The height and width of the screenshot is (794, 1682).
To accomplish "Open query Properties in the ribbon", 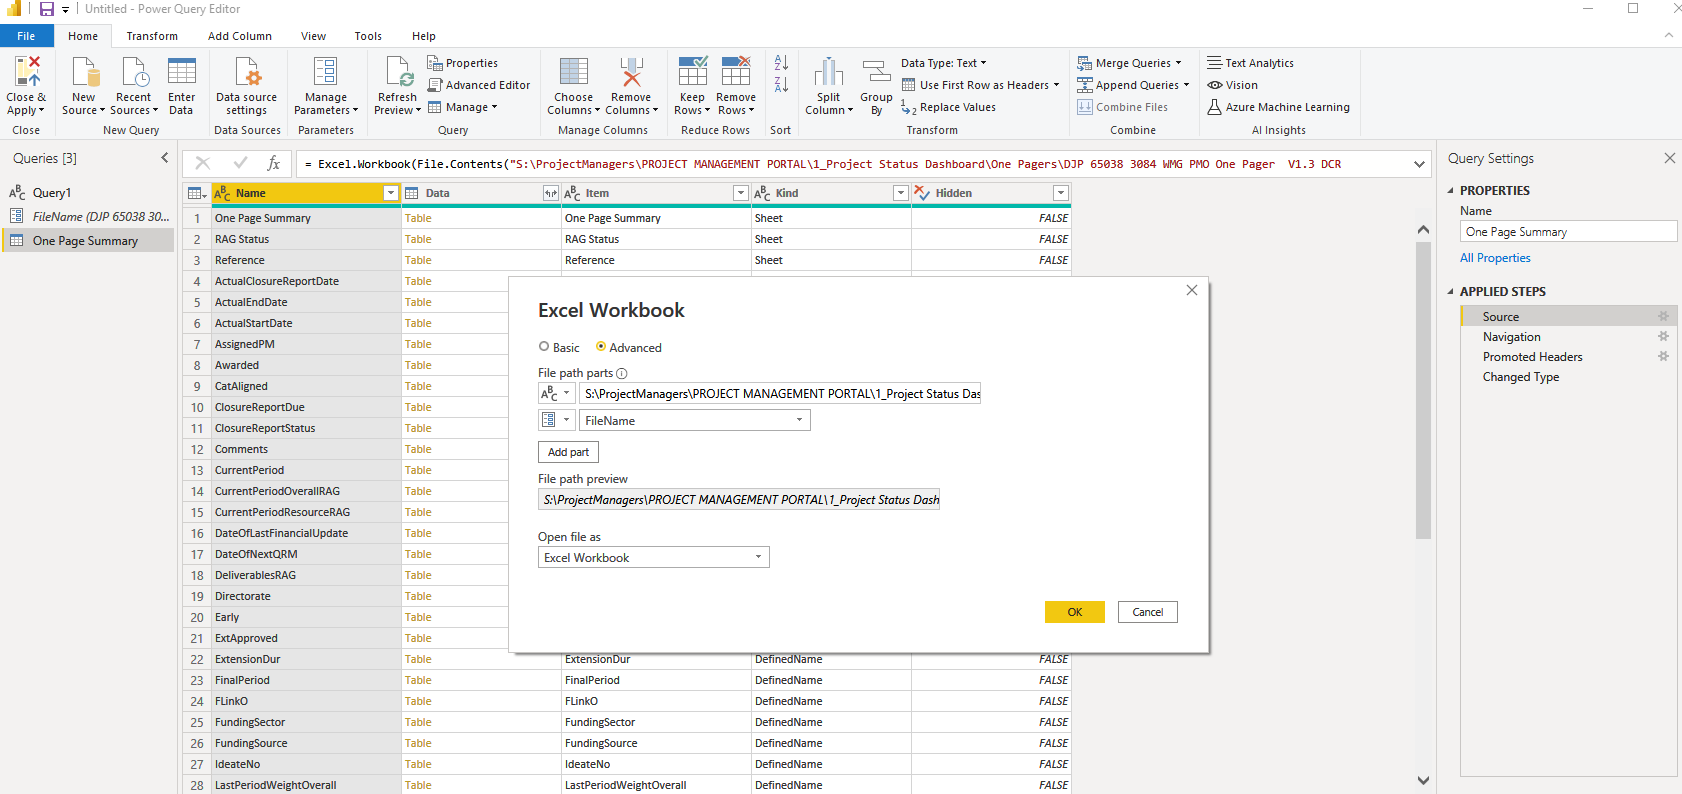I will point(463,63).
